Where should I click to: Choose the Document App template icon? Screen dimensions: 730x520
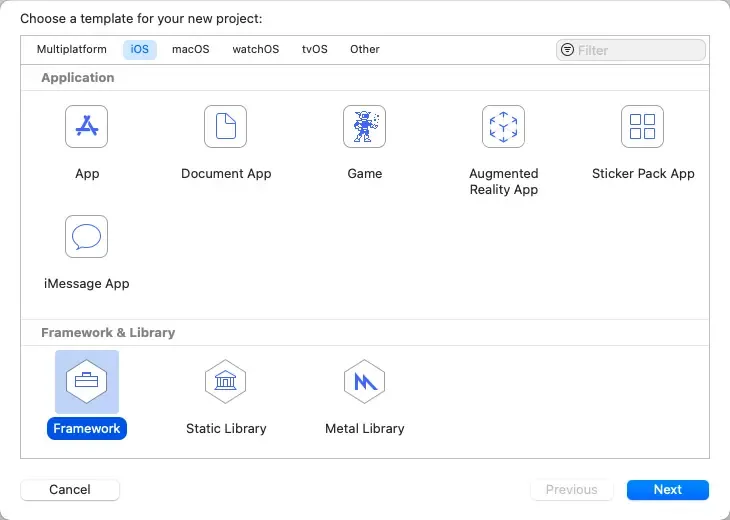tap(226, 127)
